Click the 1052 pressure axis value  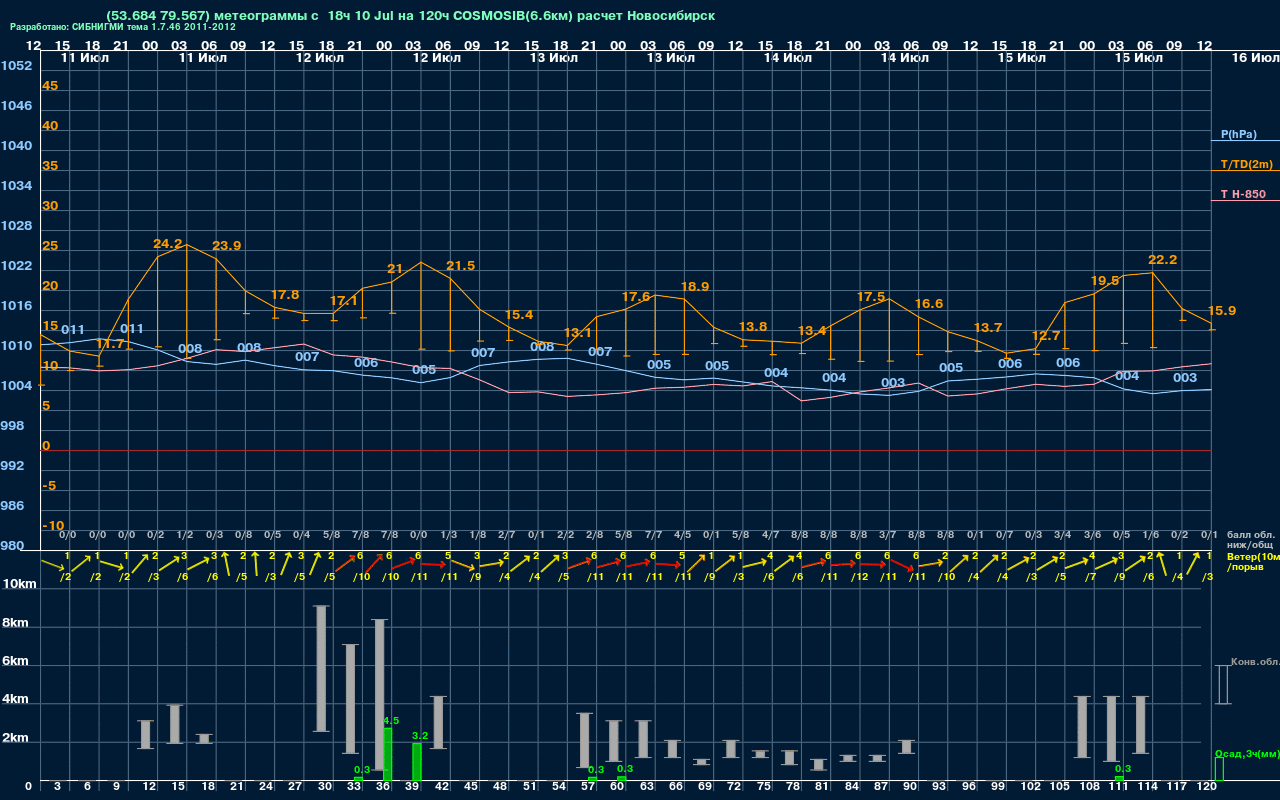[16, 66]
